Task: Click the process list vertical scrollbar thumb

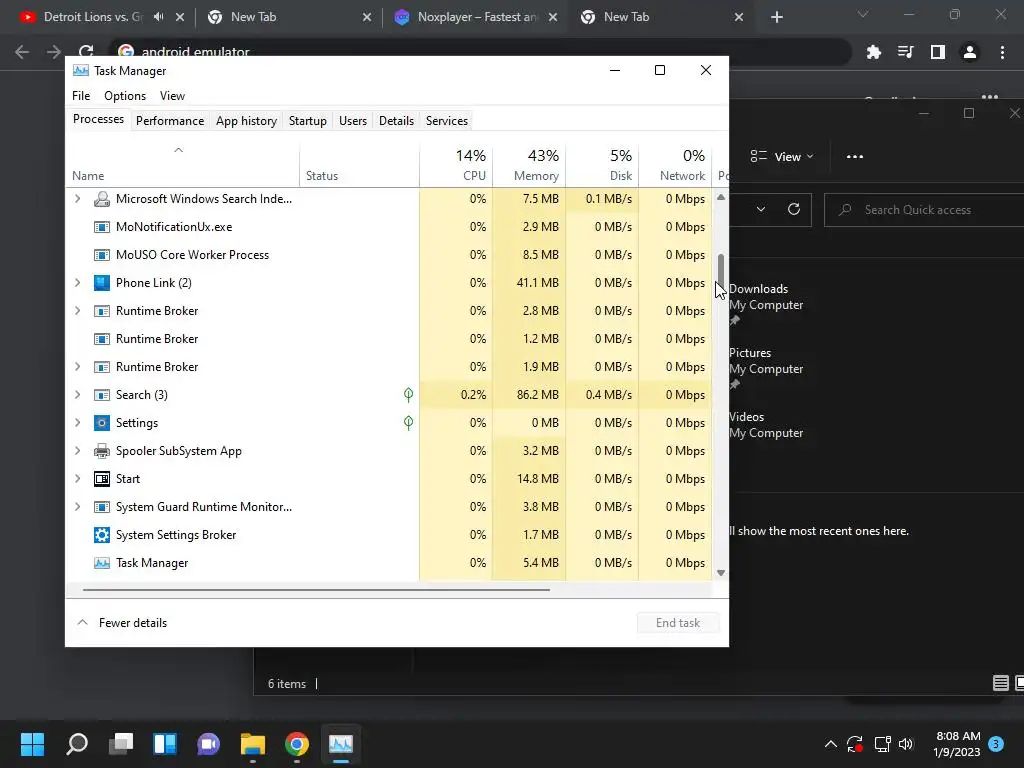Action: click(x=721, y=268)
